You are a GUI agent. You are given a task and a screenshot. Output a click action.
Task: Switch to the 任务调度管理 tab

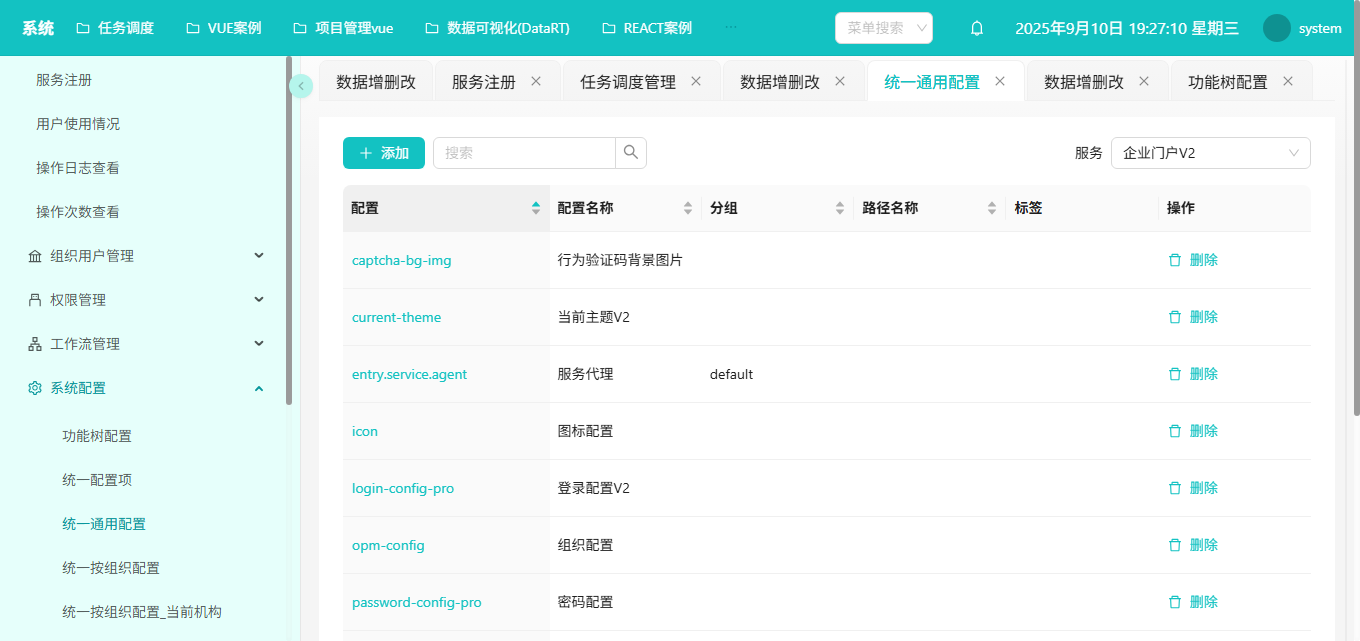[627, 82]
